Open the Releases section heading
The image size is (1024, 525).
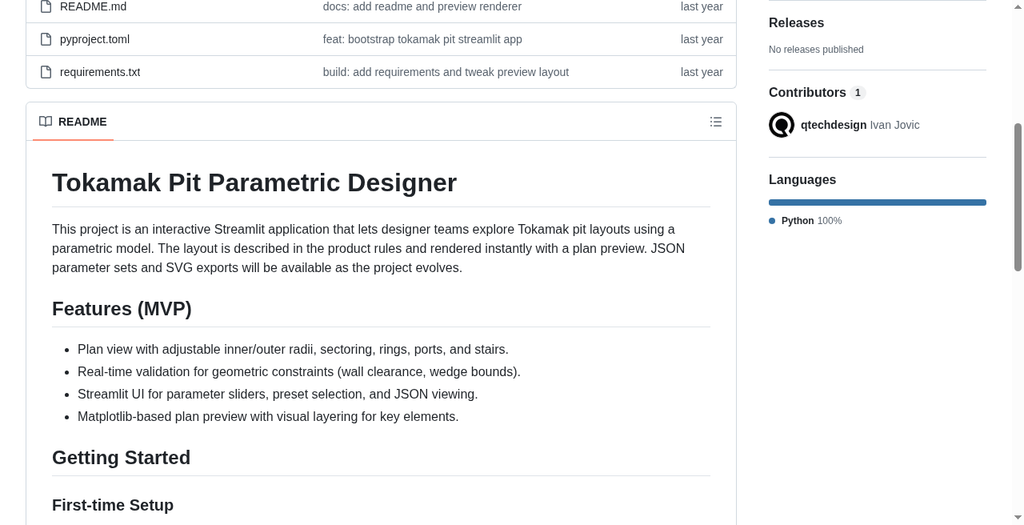(x=796, y=23)
